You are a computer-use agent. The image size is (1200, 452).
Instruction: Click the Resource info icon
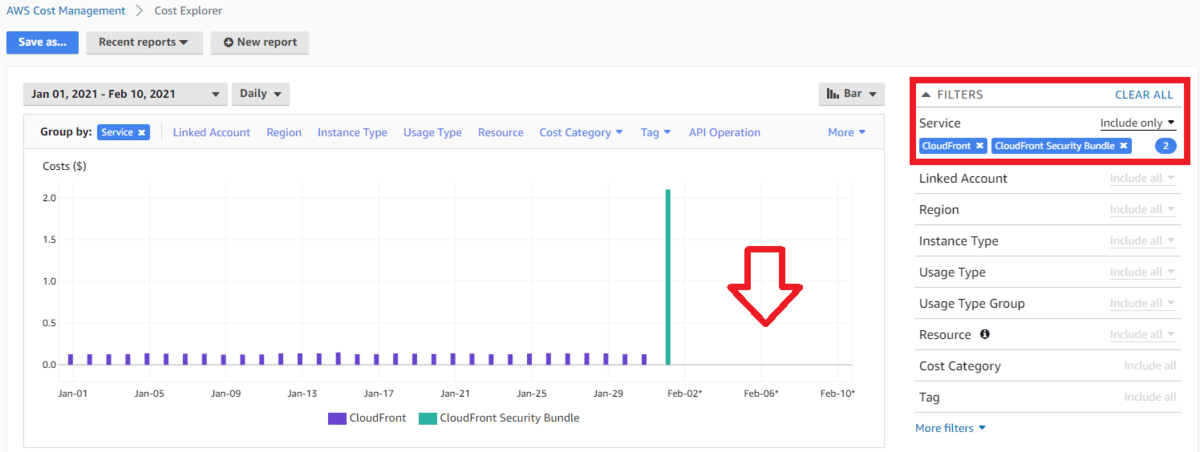point(985,335)
